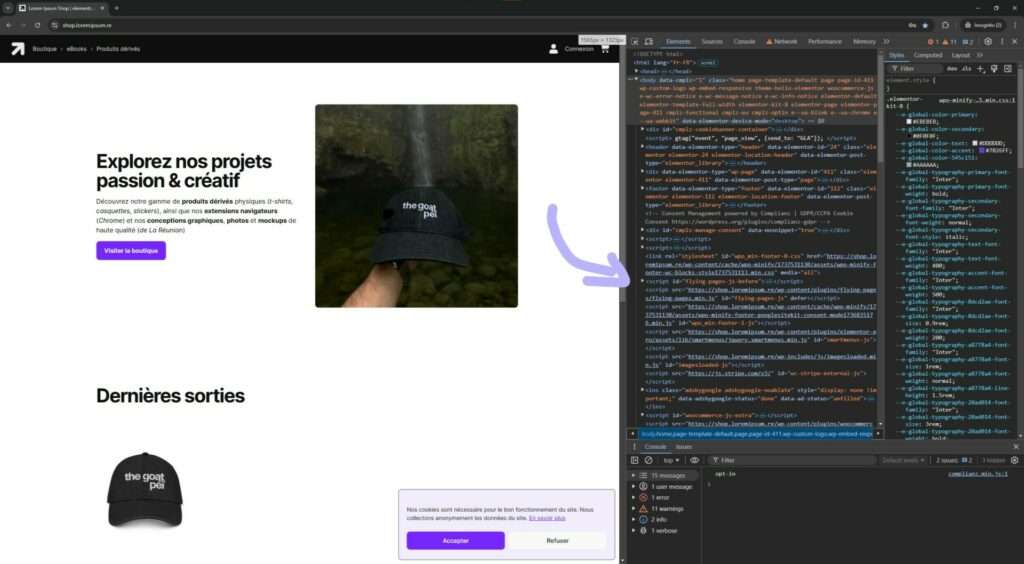Click the Visiter la boutique button
Screen dimensions: 1024x564
point(131,251)
